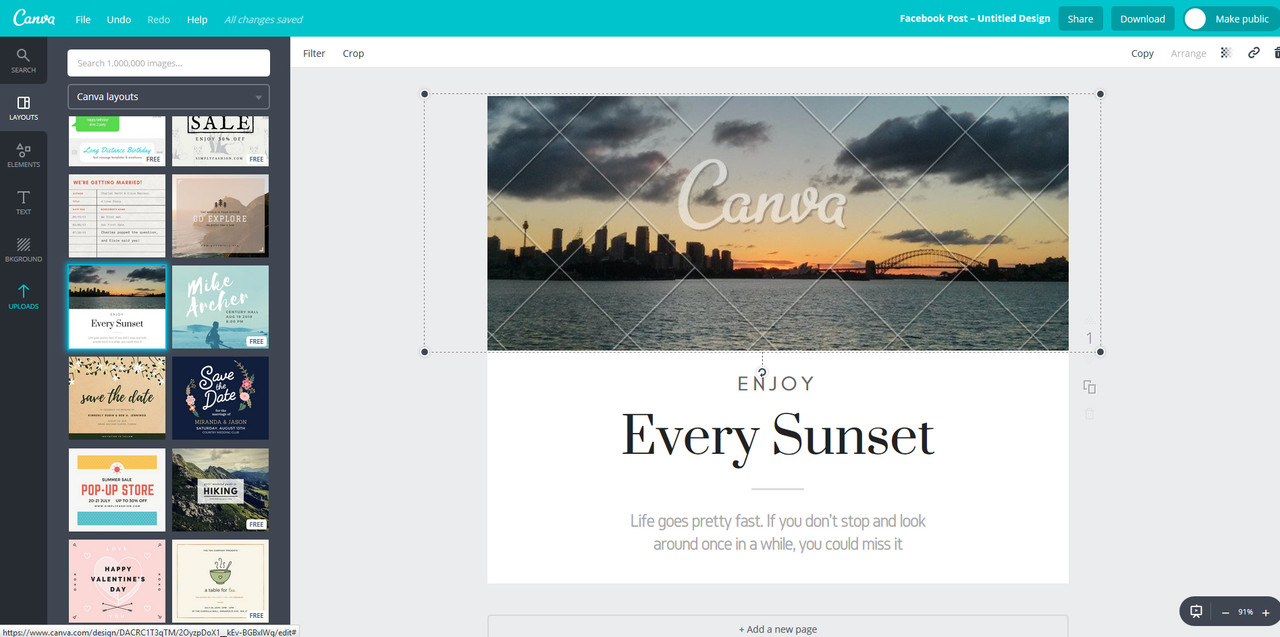This screenshot has height=637, width=1280.
Task: Select the We're Getting Married layout
Action: pyautogui.click(x=117, y=216)
